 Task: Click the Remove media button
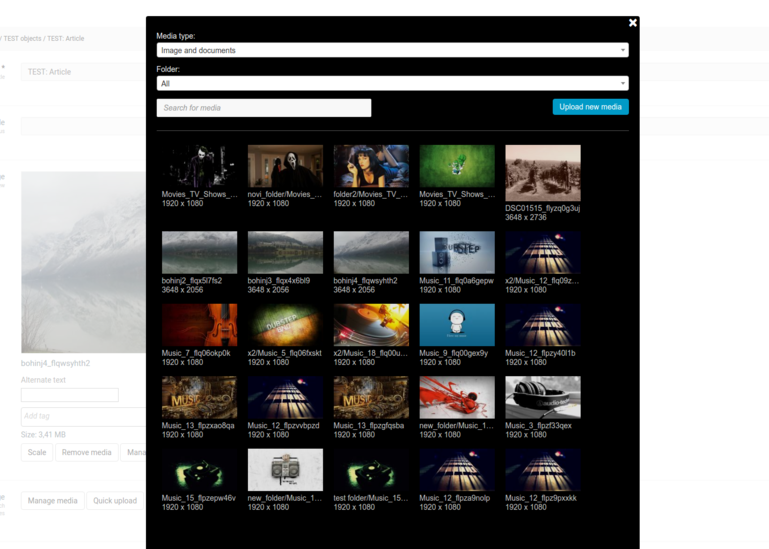[x=86, y=453]
